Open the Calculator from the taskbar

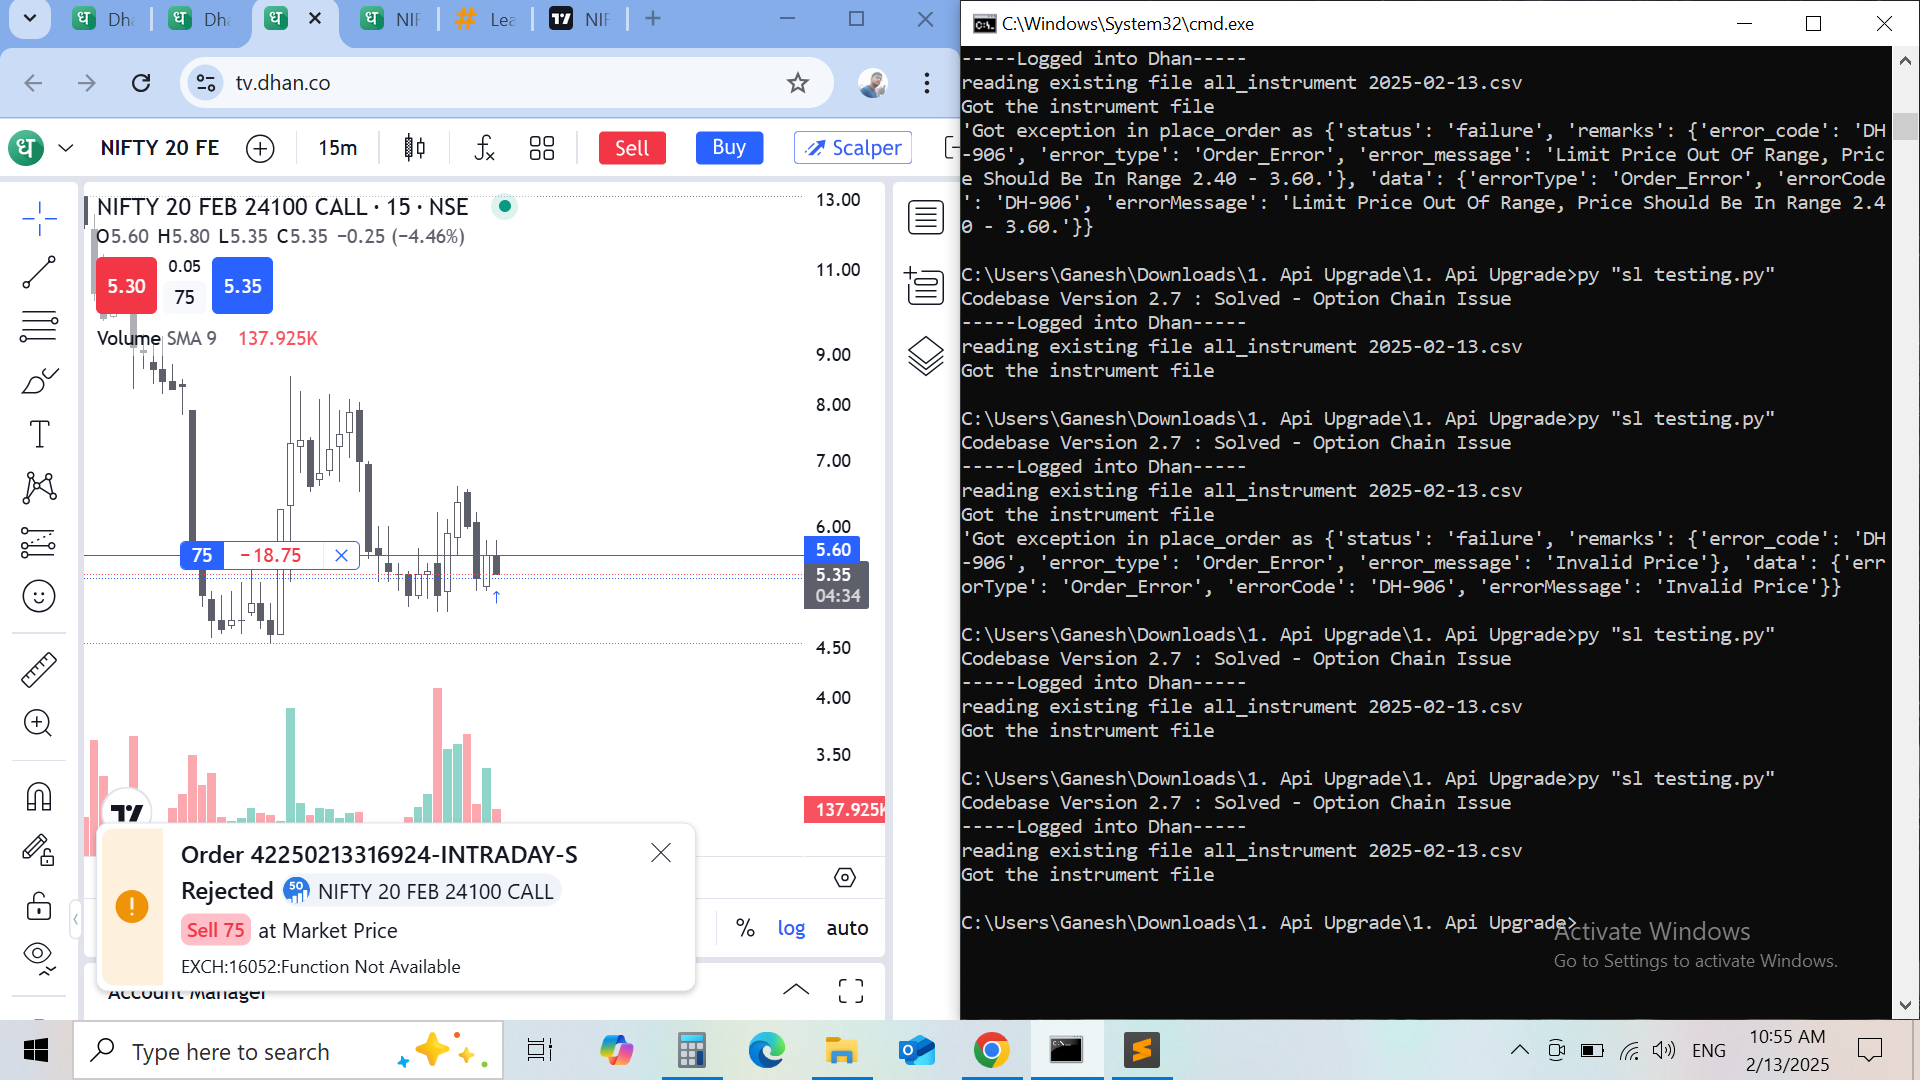pos(691,1051)
